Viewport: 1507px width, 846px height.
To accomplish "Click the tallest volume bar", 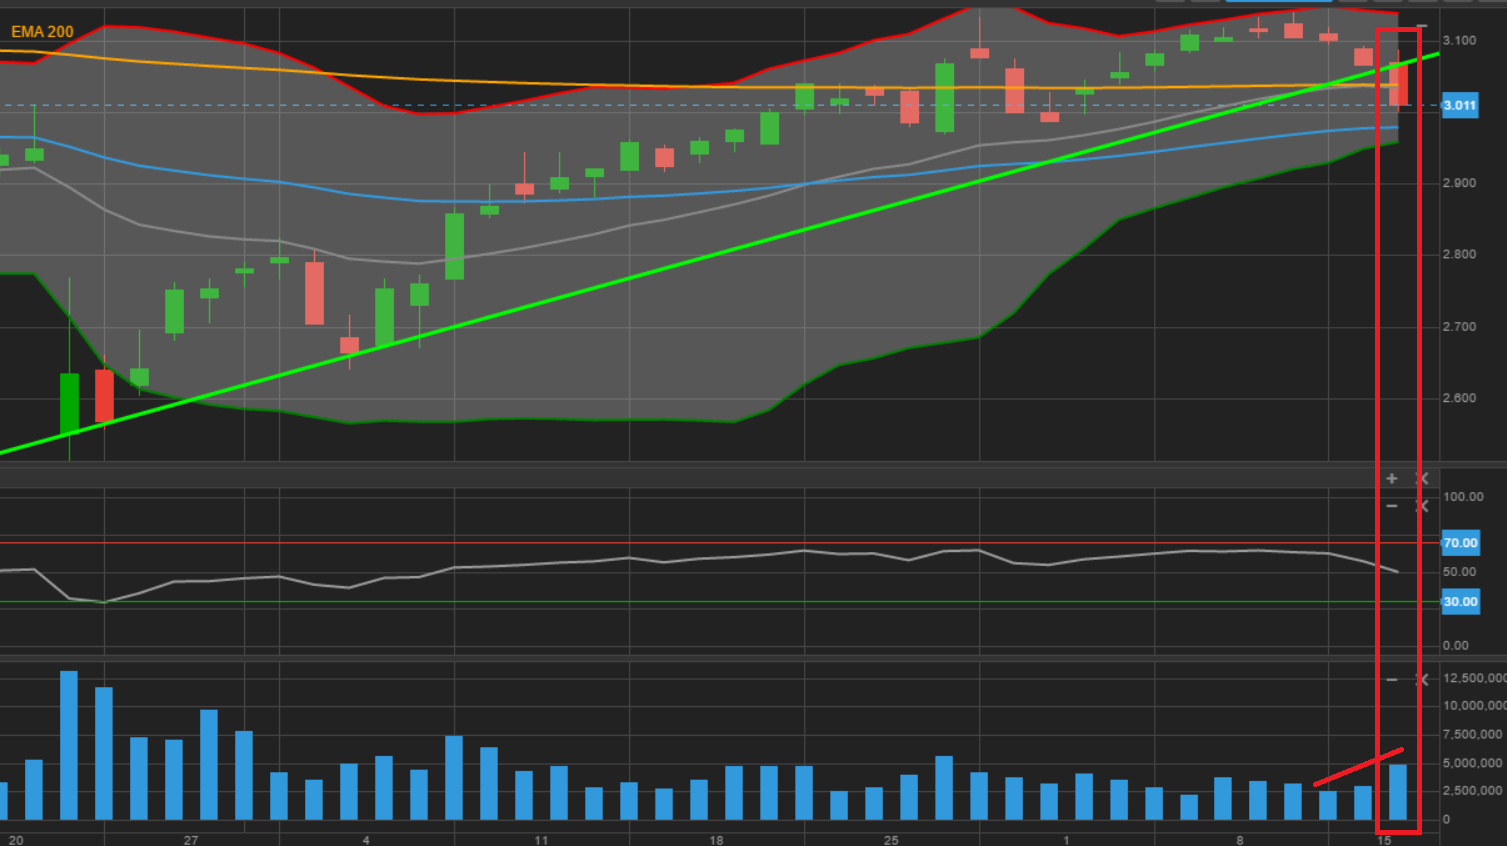I will pos(69,745).
